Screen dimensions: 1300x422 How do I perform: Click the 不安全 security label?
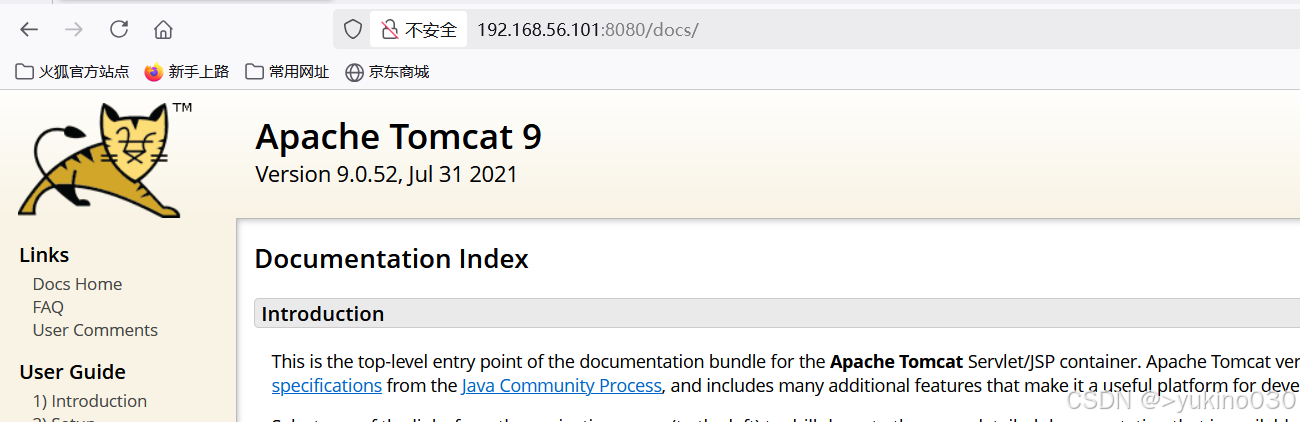coord(431,30)
